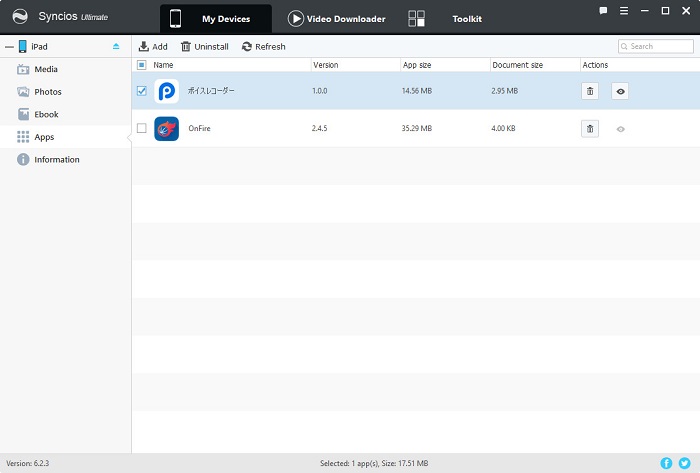Open the Facebook icon in the status bar
This screenshot has width=700, height=473.
[667, 463]
